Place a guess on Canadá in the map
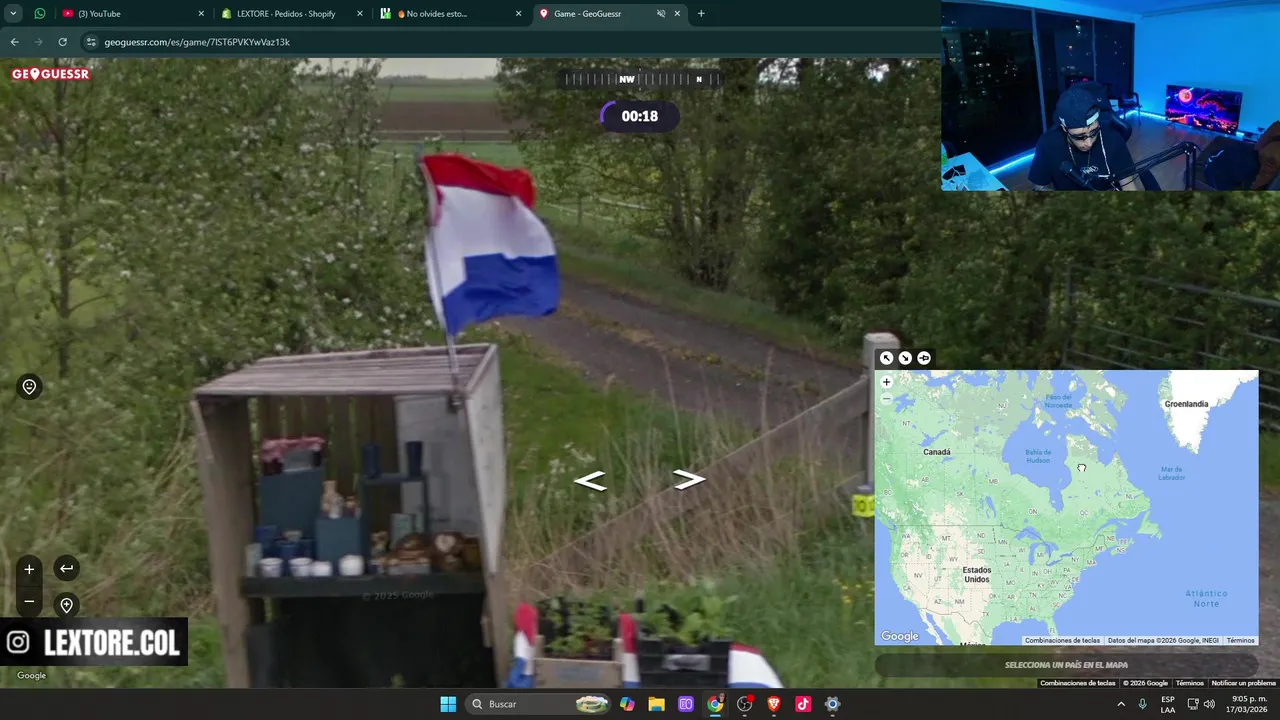 coord(937,452)
